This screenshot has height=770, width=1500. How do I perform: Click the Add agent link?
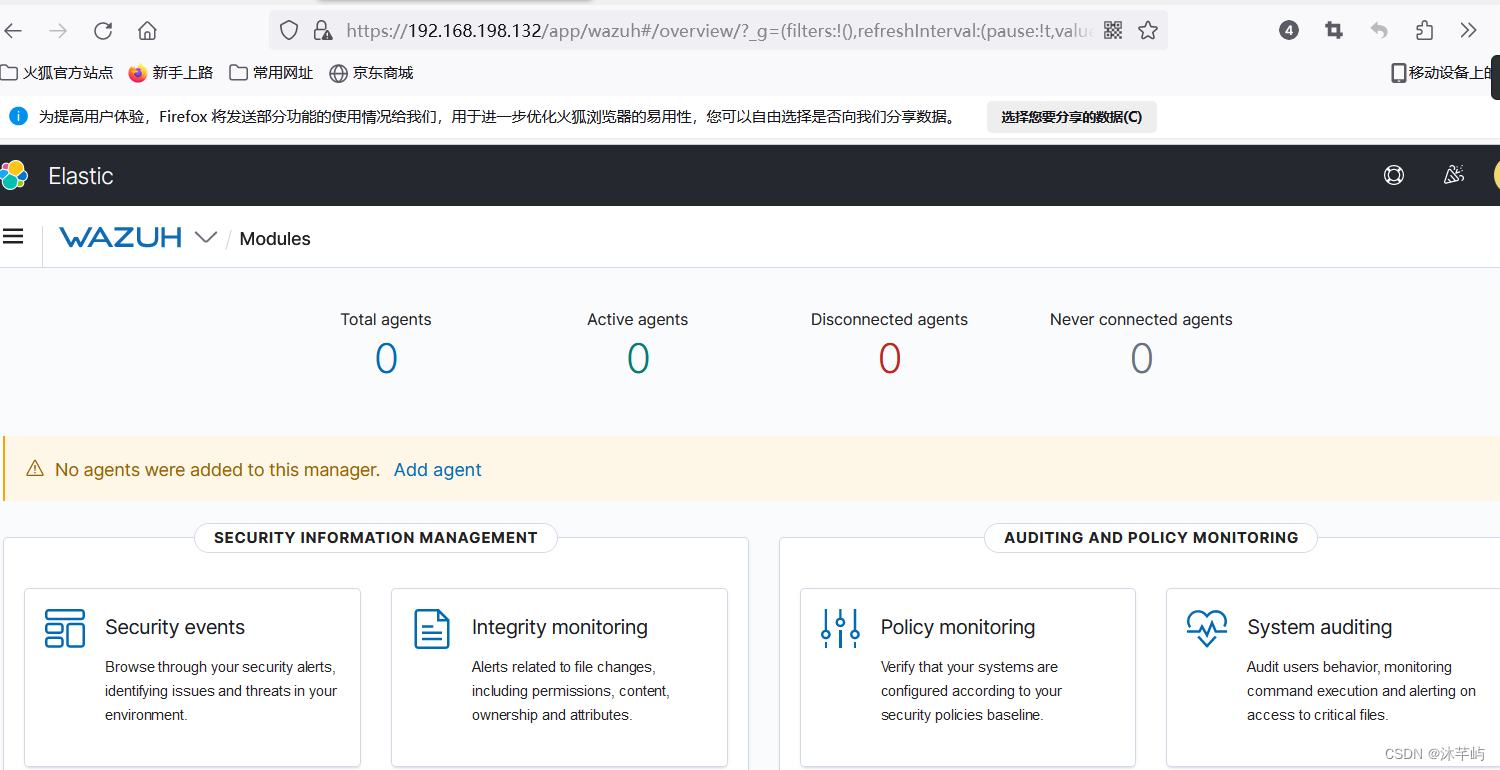[437, 469]
